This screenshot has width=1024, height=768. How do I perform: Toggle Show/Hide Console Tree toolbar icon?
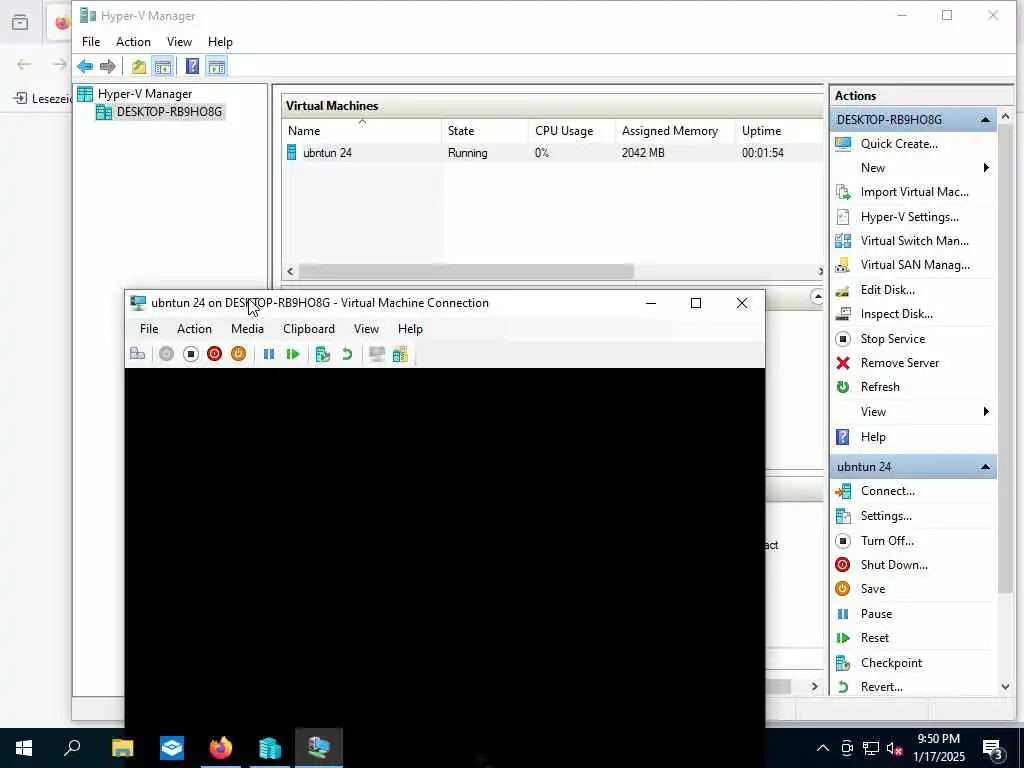[x=163, y=67]
